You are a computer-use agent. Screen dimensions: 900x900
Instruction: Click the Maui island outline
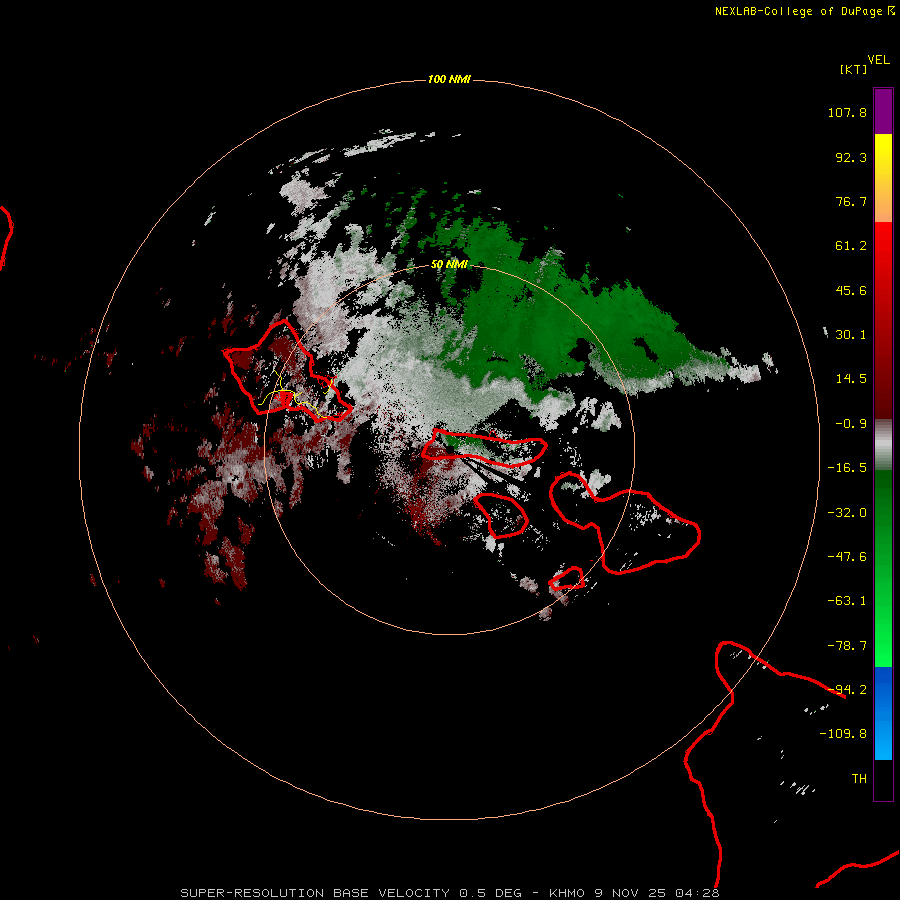(624, 522)
